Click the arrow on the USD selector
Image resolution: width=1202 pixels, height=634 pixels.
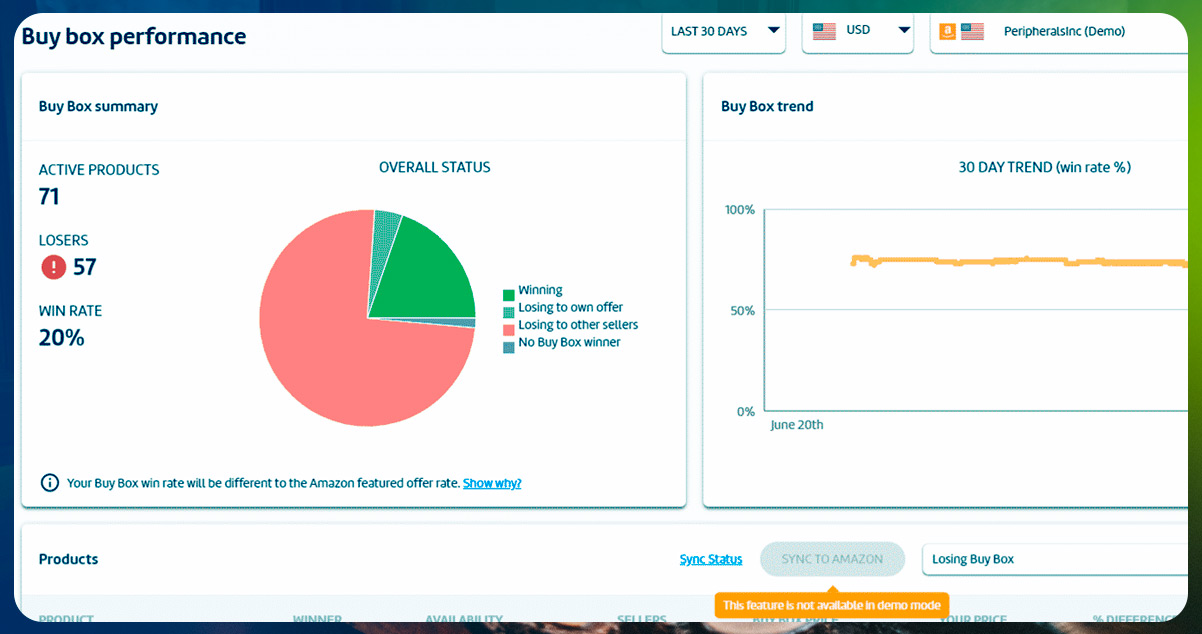pos(902,31)
